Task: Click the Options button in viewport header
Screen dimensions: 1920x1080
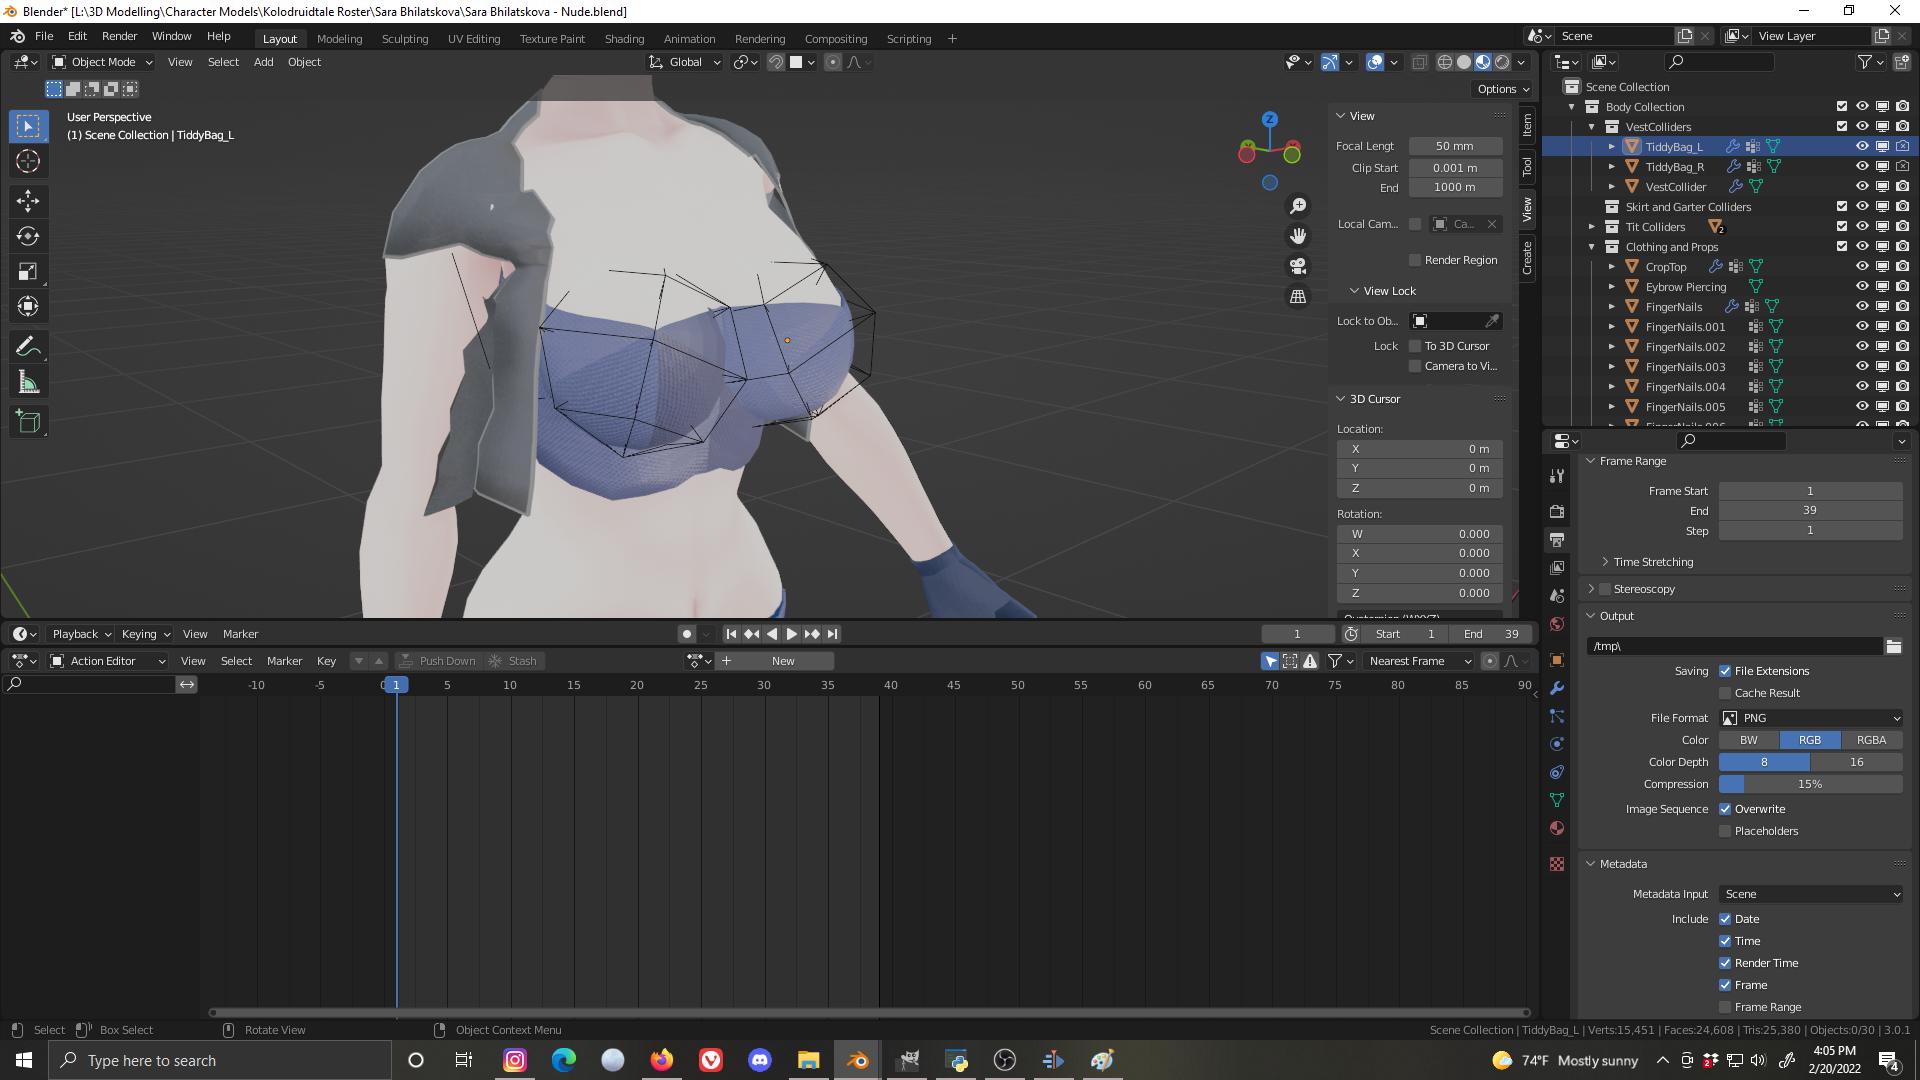Action: pyautogui.click(x=1503, y=89)
